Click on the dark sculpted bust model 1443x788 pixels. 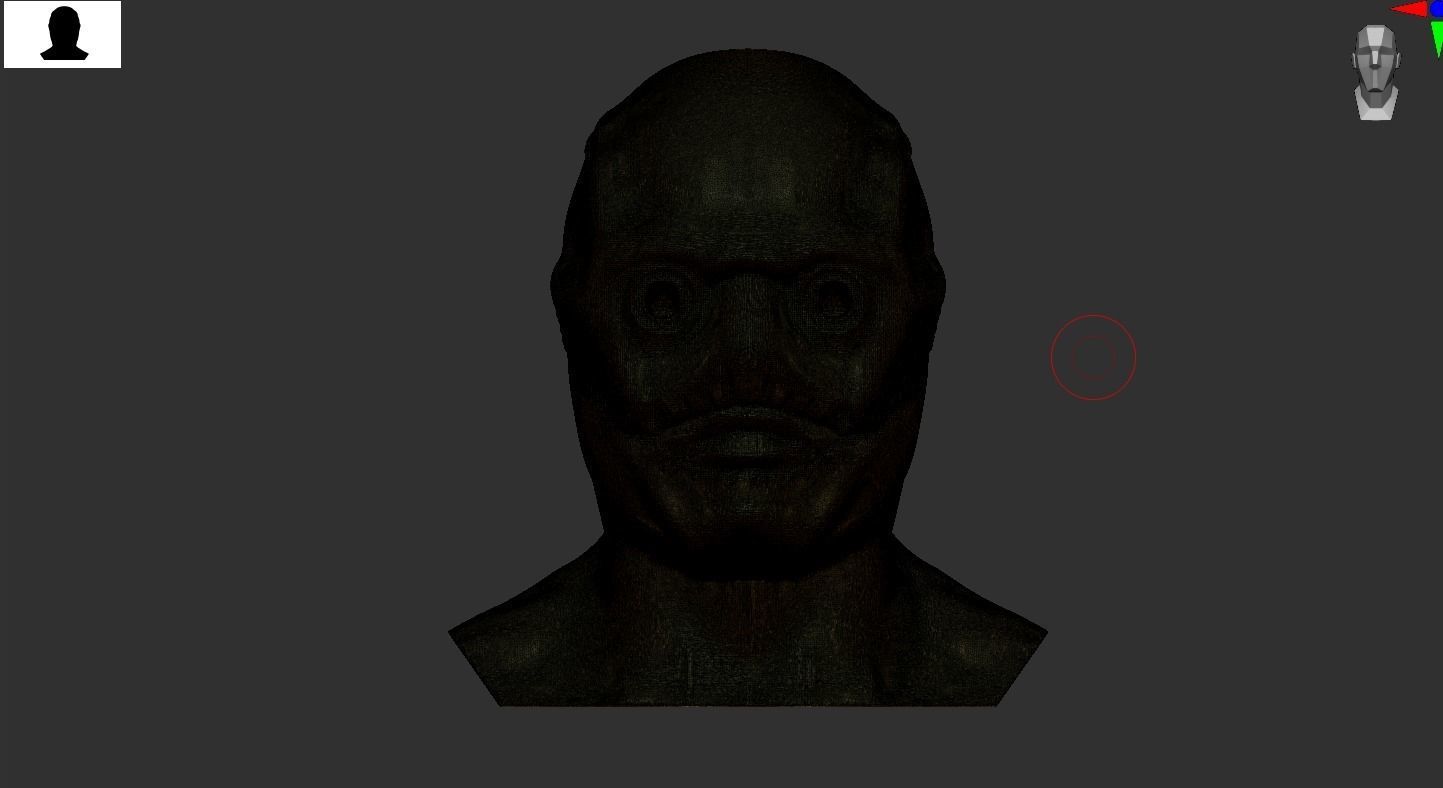(x=747, y=378)
